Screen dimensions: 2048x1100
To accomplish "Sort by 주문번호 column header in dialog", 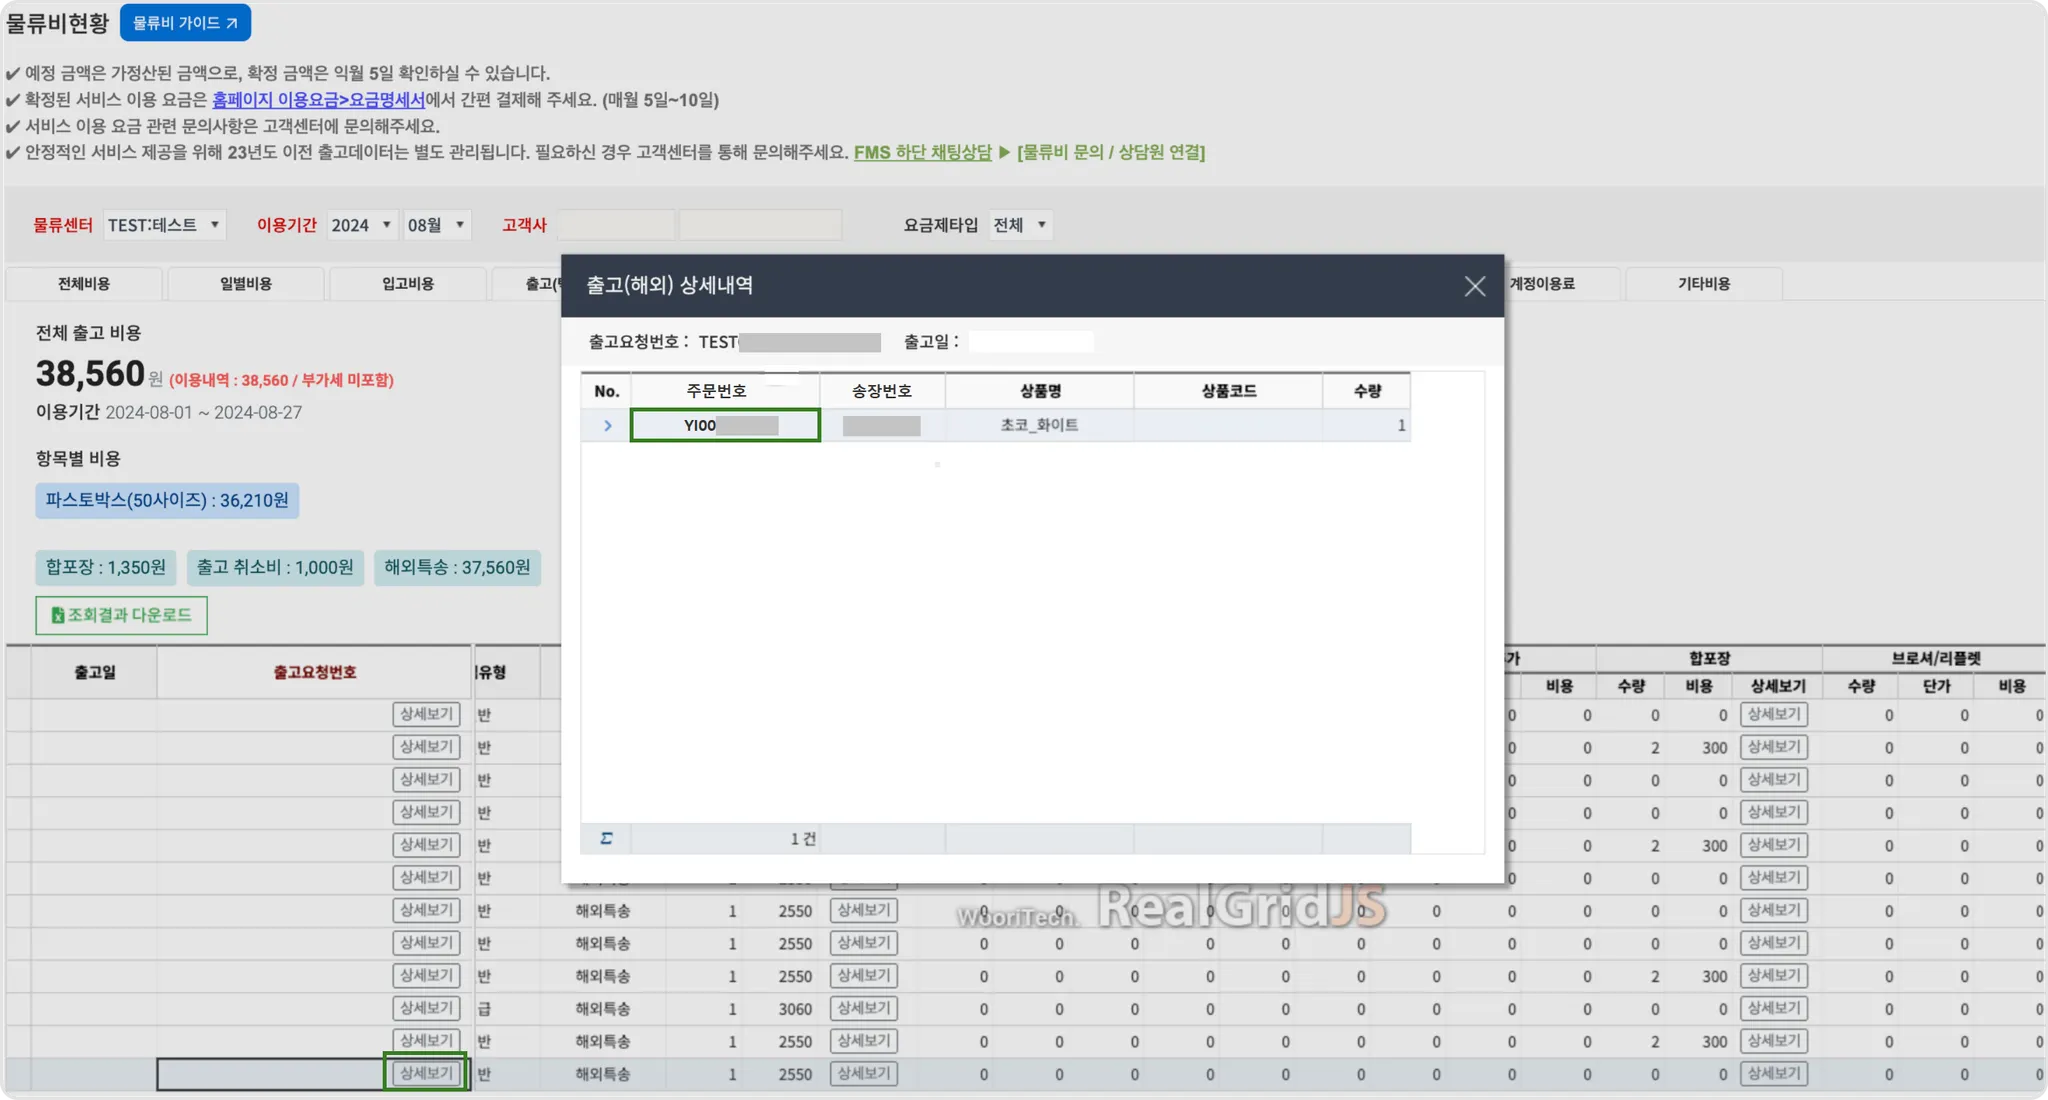I will point(716,391).
